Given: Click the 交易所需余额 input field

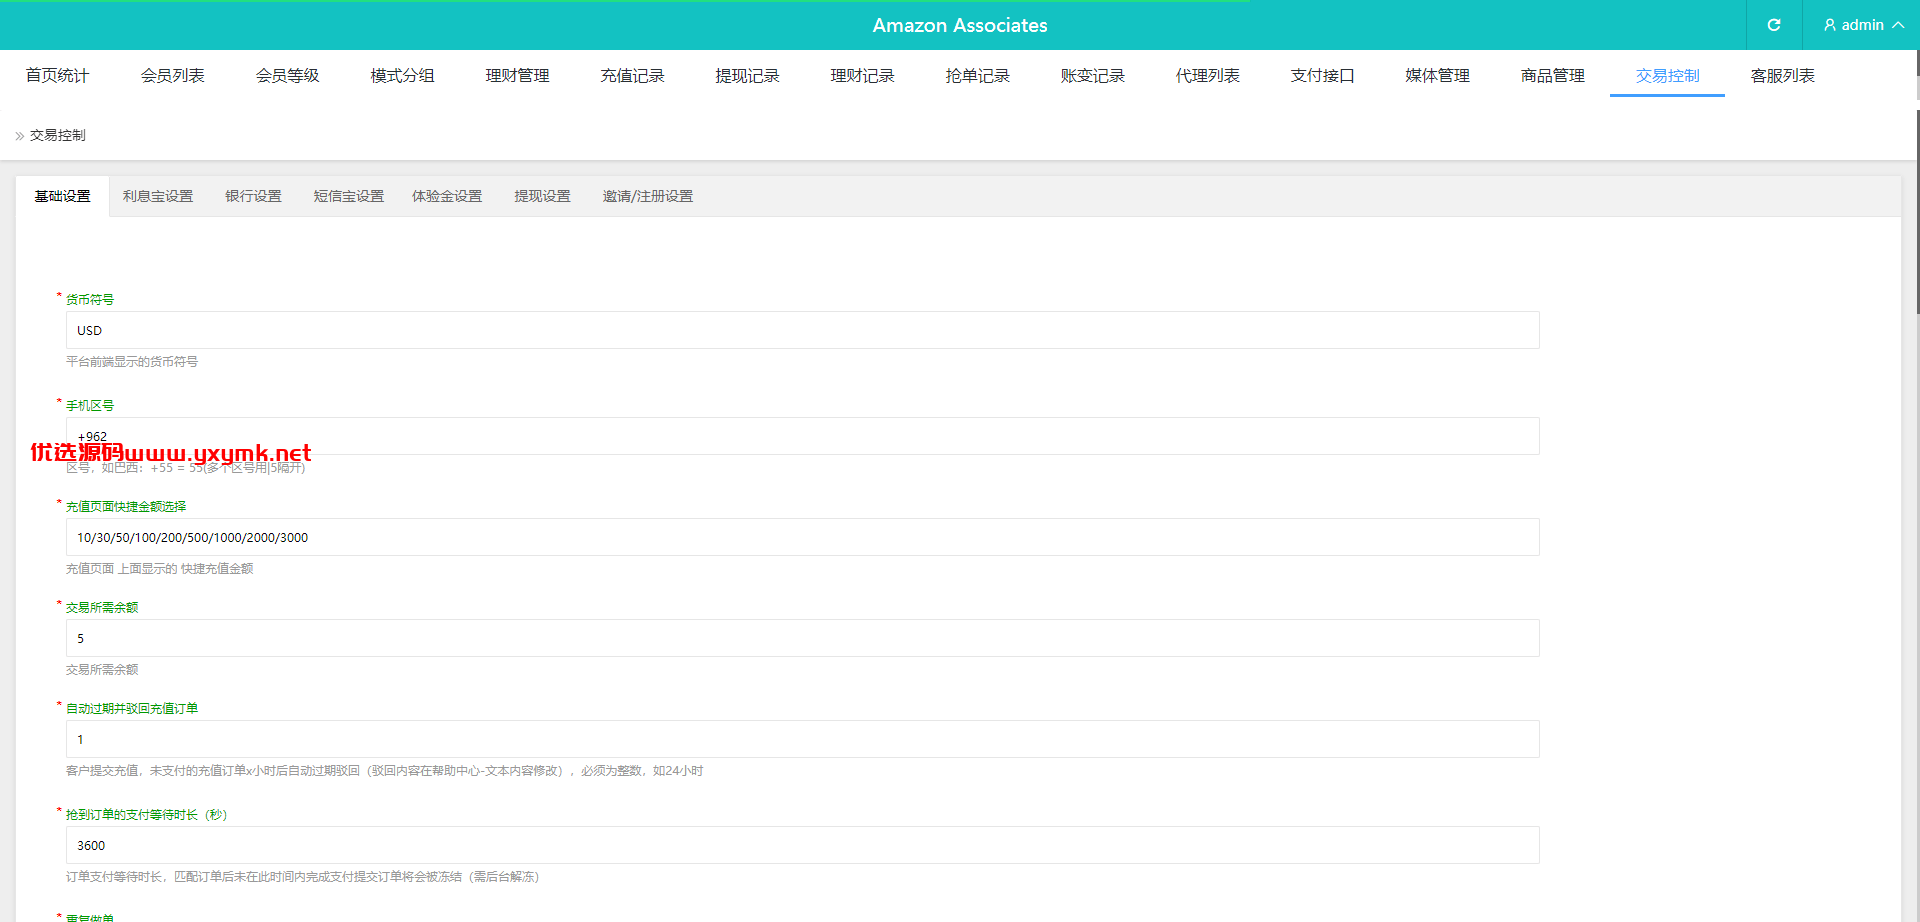Looking at the screenshot, I should pyautogui.click(x=802, y=638).
